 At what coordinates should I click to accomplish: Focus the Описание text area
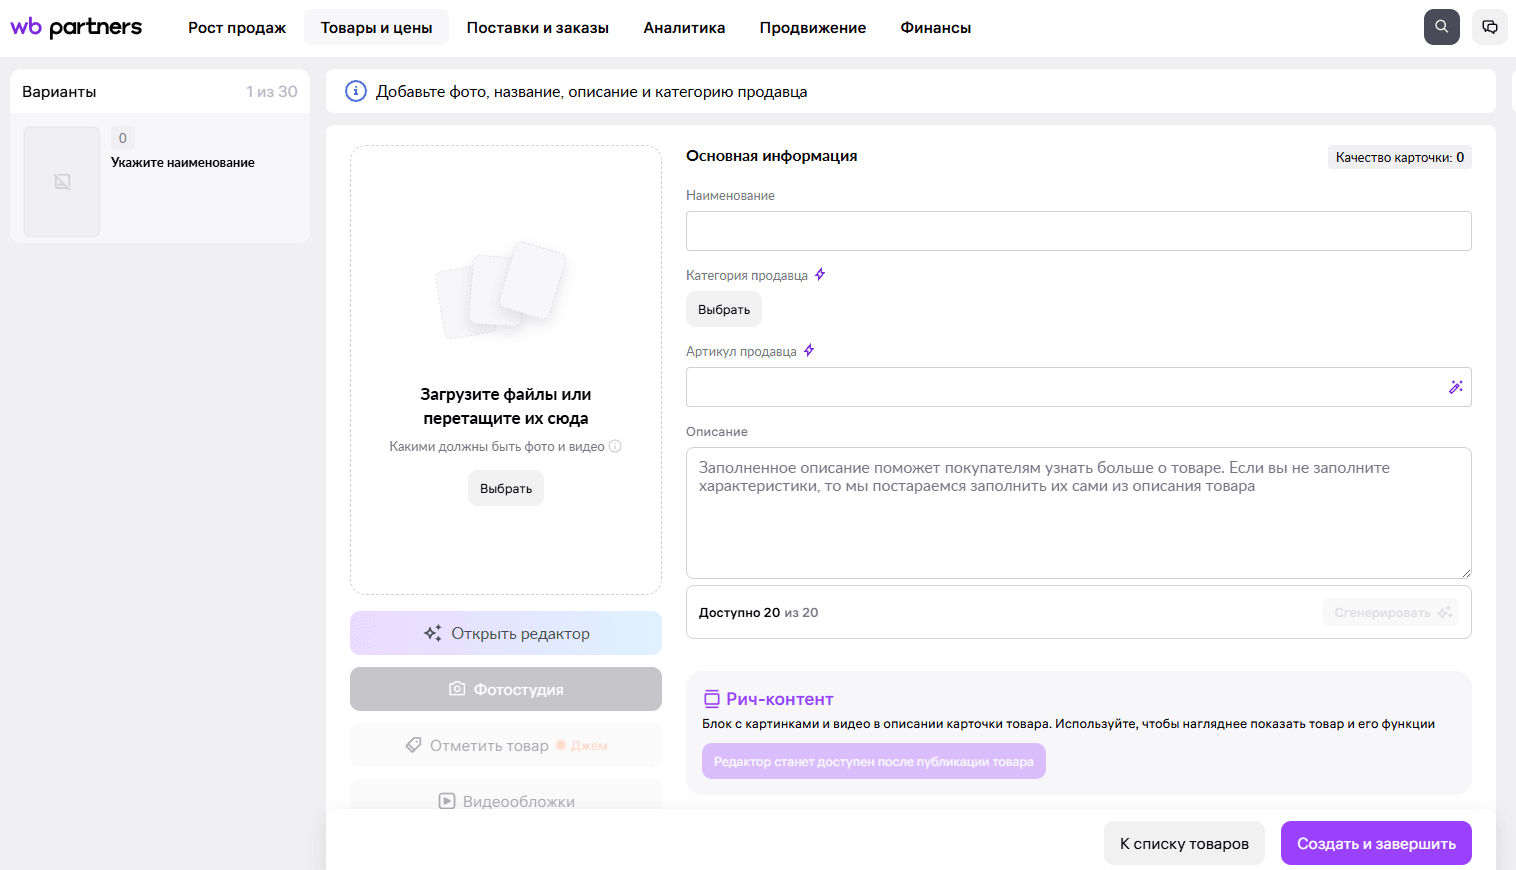(x=1078, y=513)
